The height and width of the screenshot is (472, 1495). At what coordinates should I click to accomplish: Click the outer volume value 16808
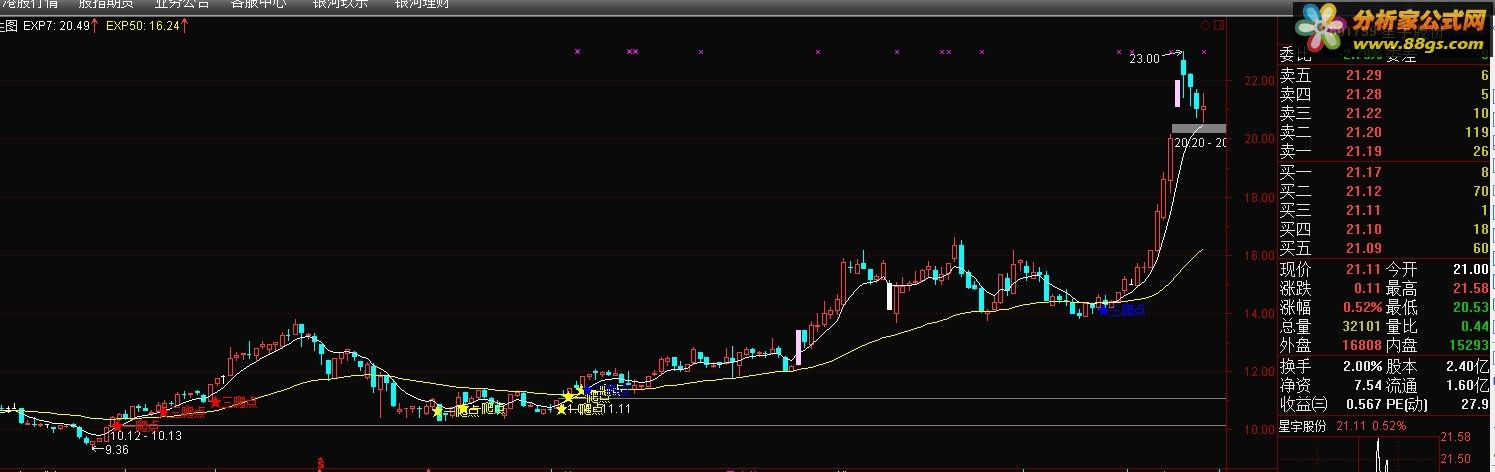(1360, 345)
